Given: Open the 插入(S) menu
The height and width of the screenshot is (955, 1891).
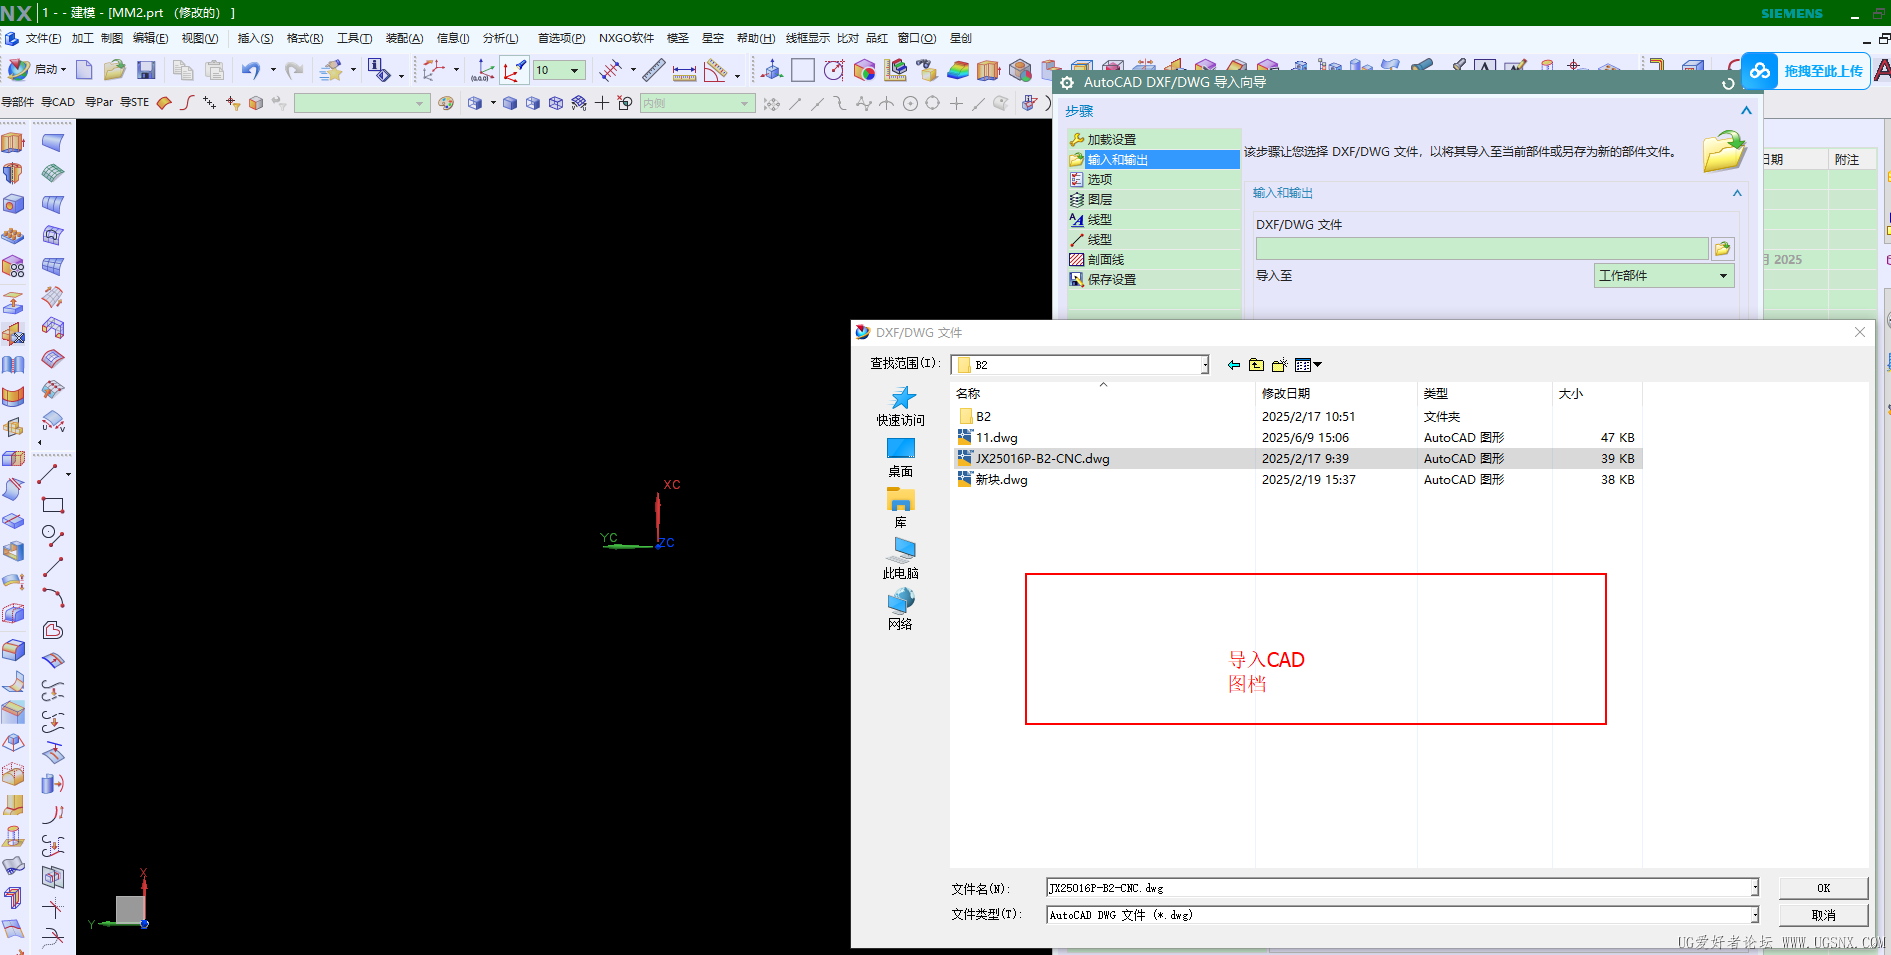Looking at the screenshot, I should (x=255, y=38).
